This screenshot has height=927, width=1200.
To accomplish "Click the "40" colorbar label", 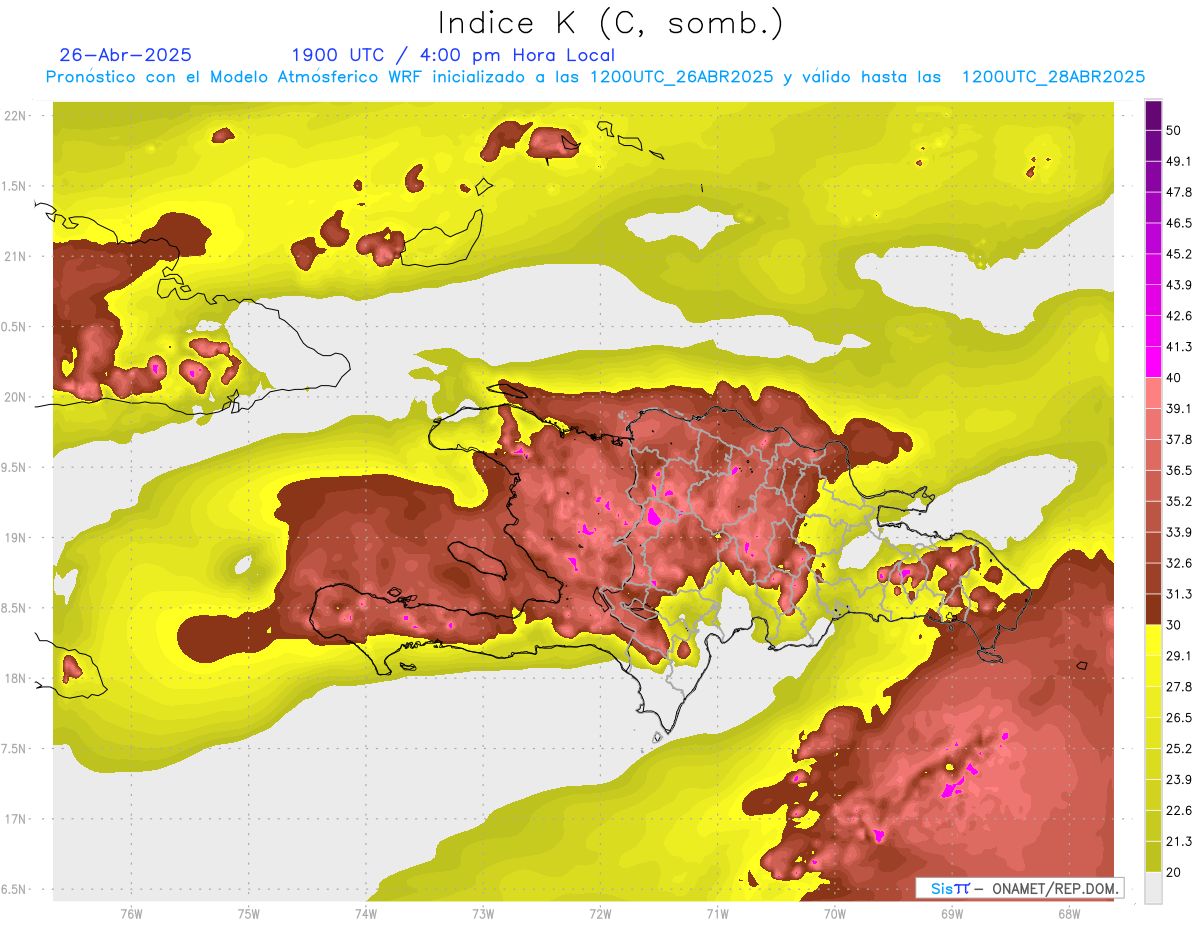I will 1173,378.
